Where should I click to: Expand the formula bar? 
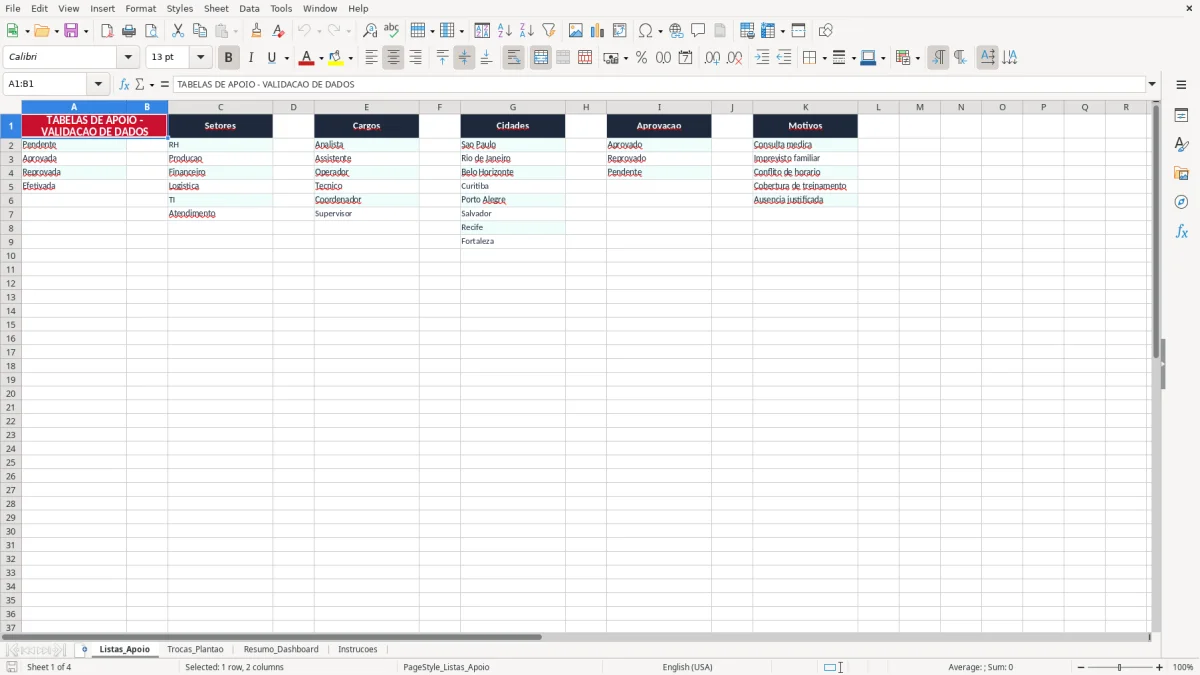tap(1152, 84)
